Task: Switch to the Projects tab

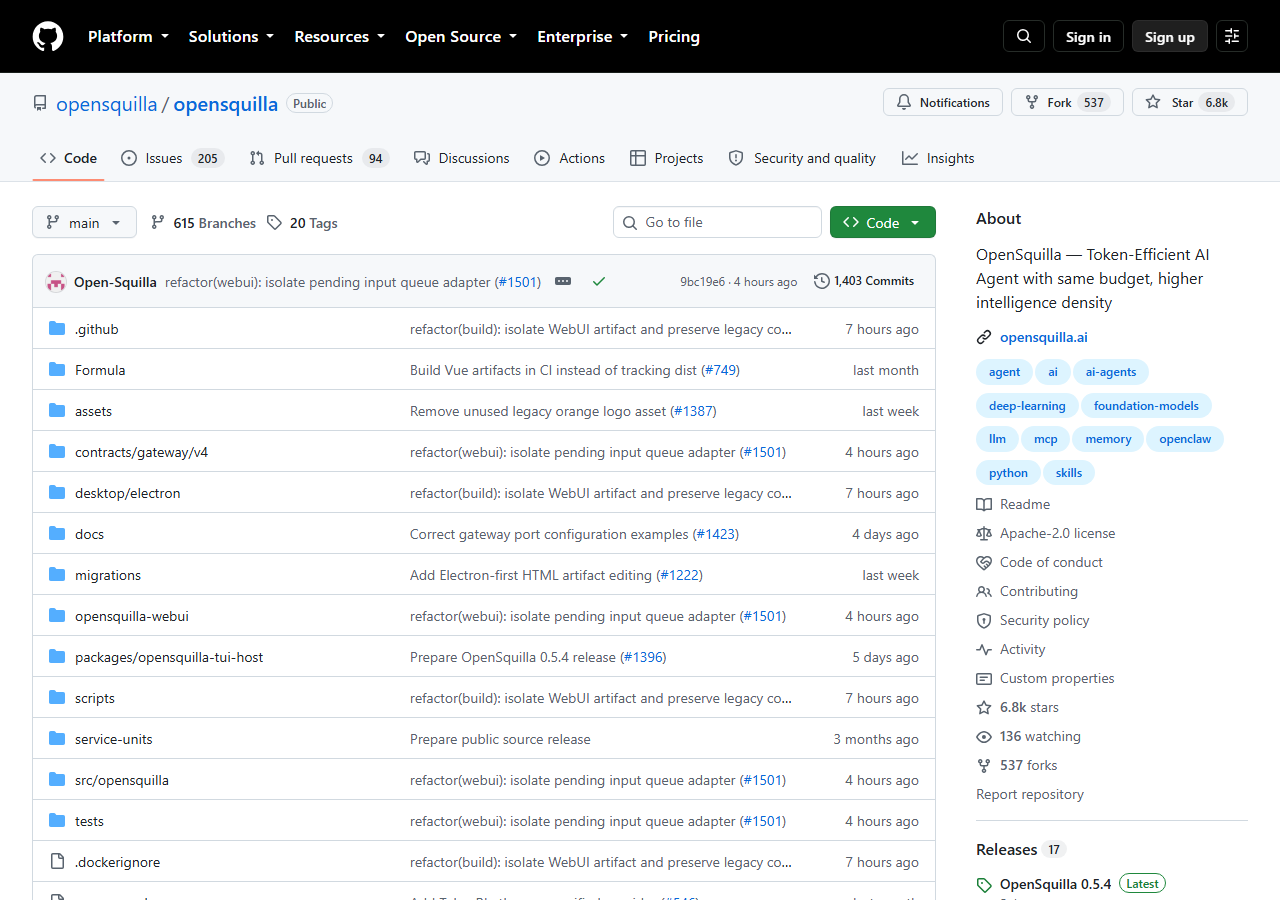Action: [x=667, y=158]
